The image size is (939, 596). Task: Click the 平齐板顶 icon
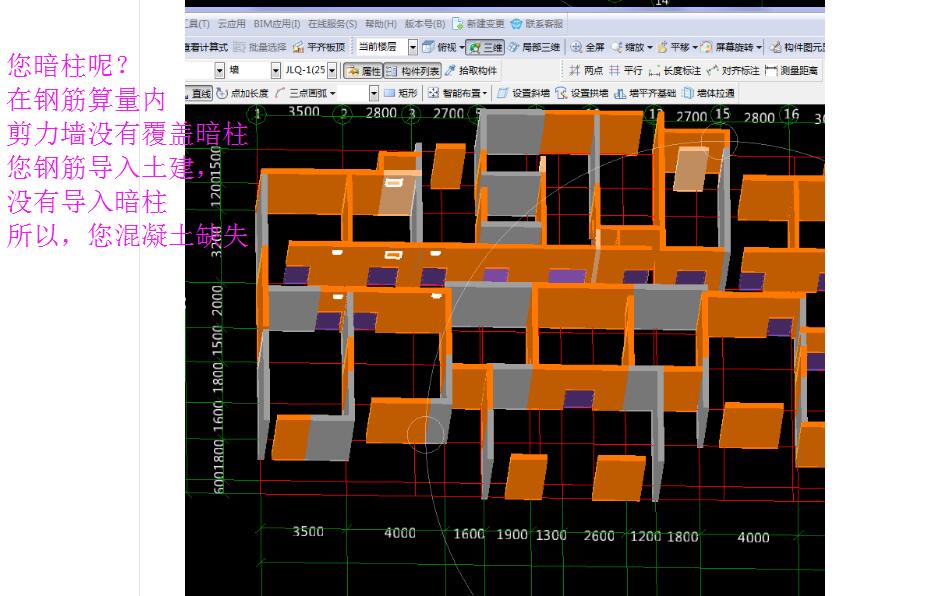pyautogui.click(x=298, y=47)
